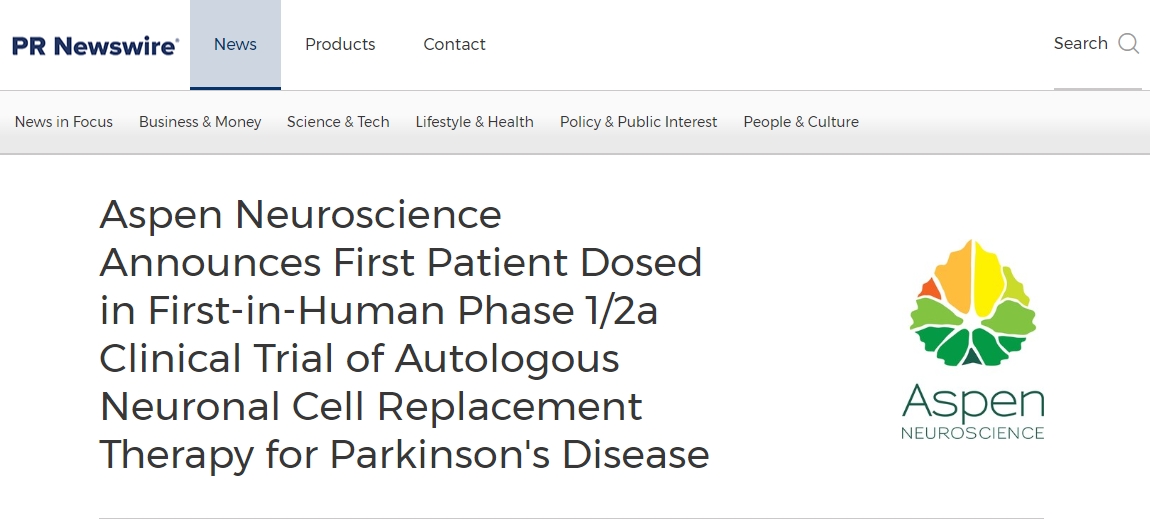Go to the Contact page

point(454,45)
